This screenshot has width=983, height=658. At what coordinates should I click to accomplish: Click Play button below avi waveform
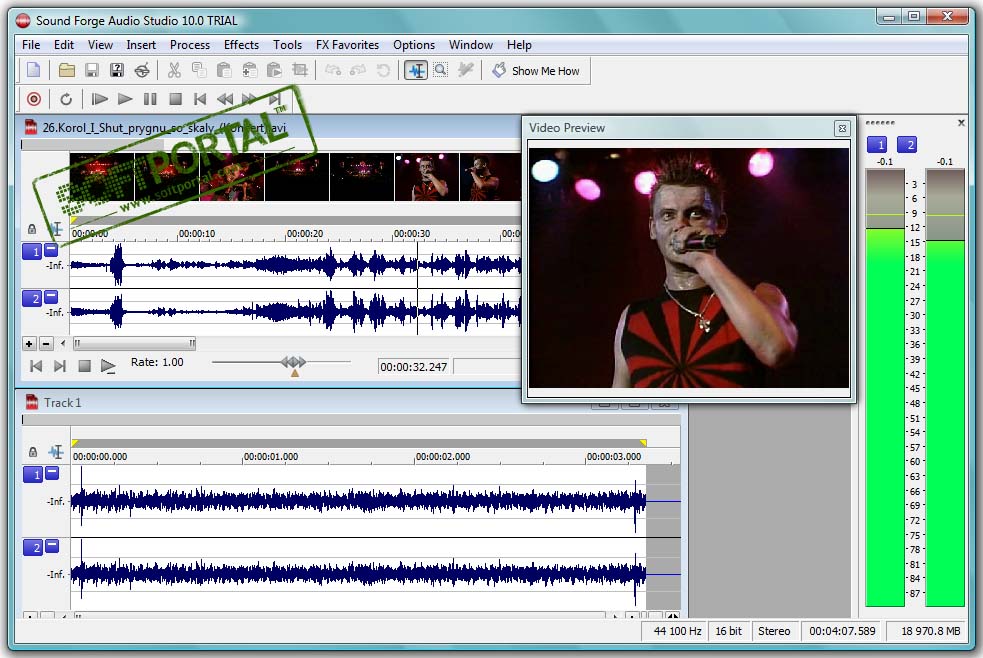(x=108, y=367)
